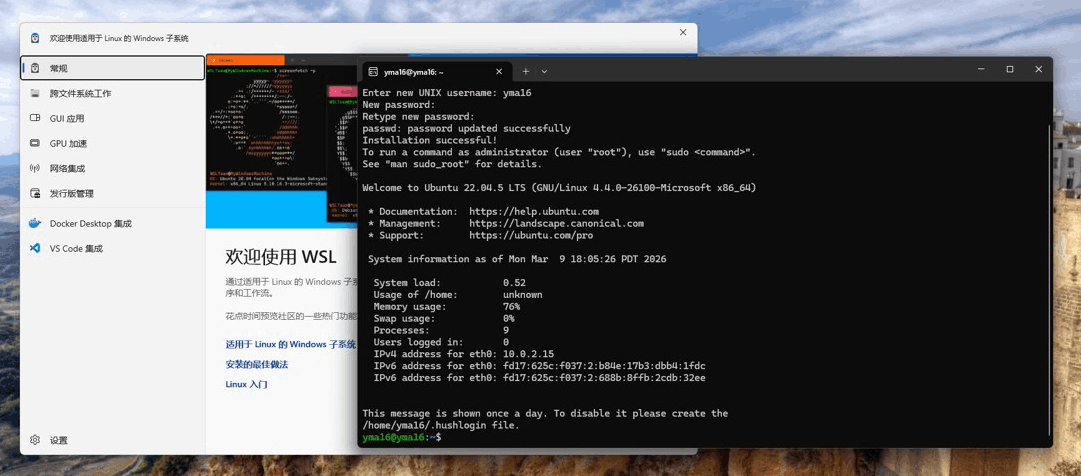Click the 网络集成 signal icon
1081x476 pixels.
(34, 168)
